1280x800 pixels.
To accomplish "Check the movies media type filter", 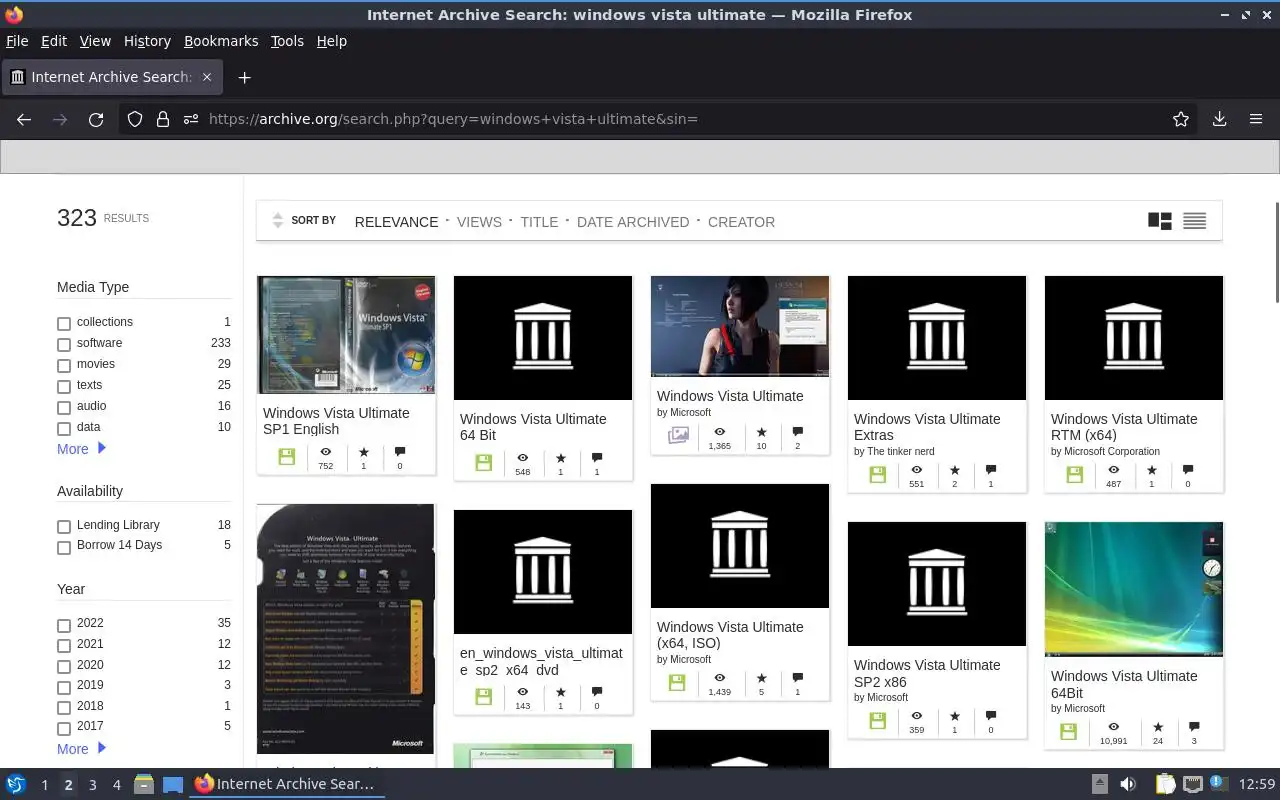I will click(64, 365).
